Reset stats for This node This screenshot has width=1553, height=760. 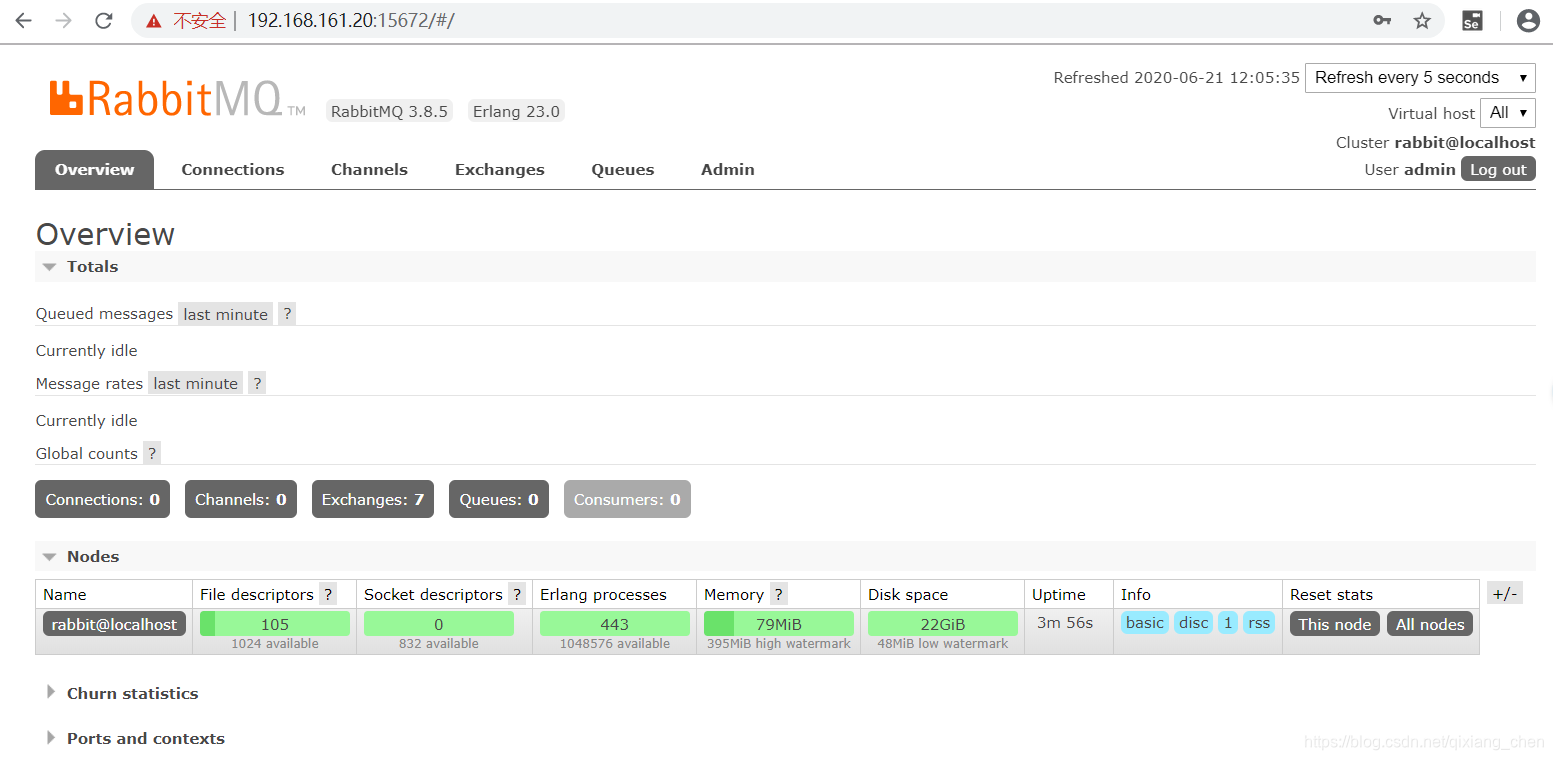(1335, 624)
